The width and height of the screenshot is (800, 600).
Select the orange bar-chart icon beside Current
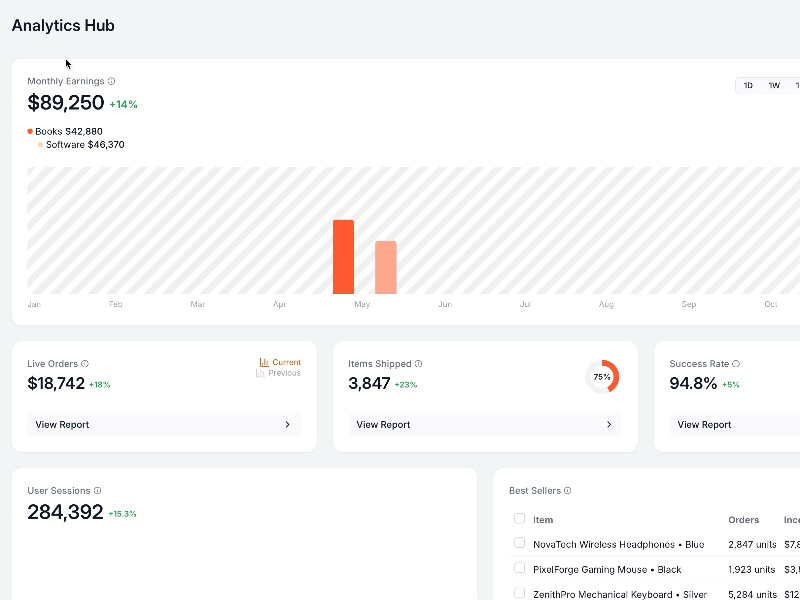(x=263, y=361)
